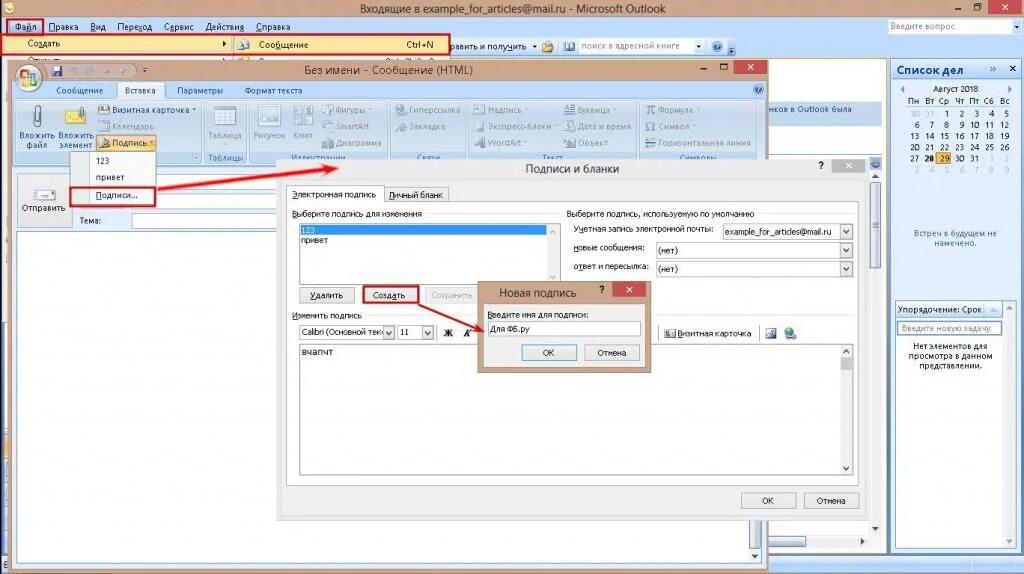This screenshot has height=574, width=1024.
Task: Open the font size 11 dropdown
Action: (x=427, y=333)
